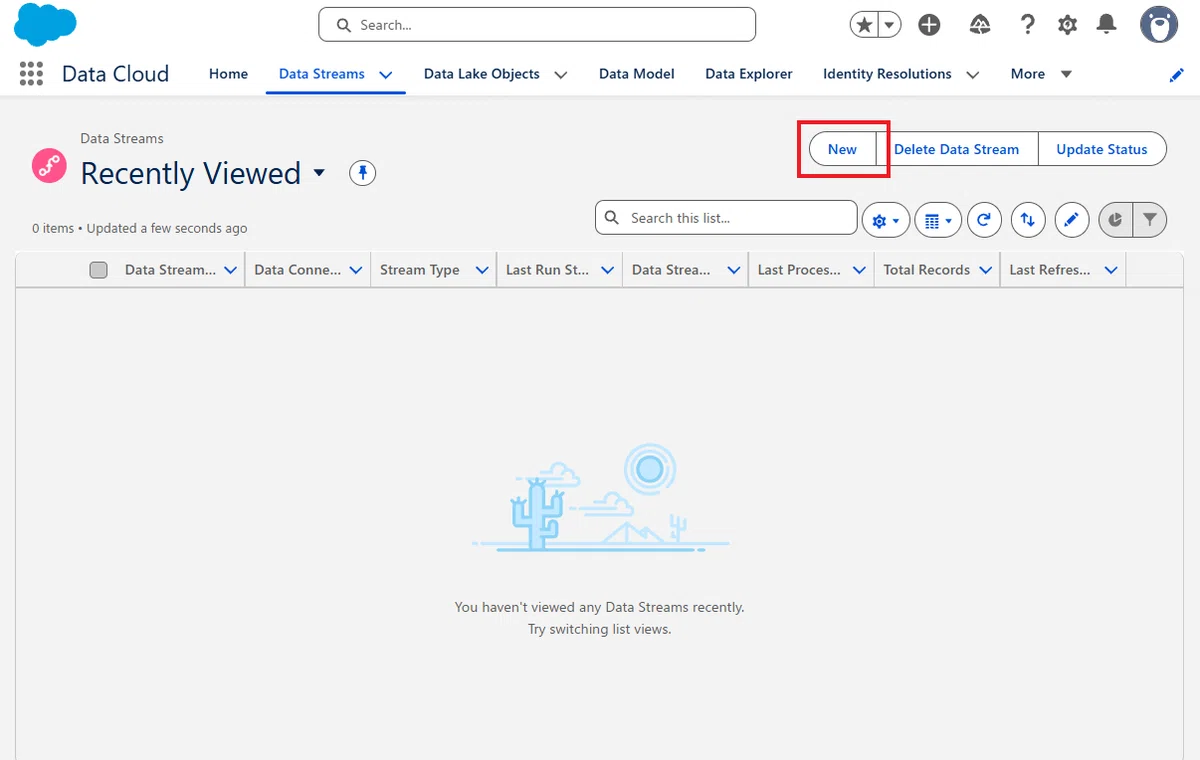Sort by the Stream Type column header
This screenshot has height=760, width=1200.
[420, 270]
